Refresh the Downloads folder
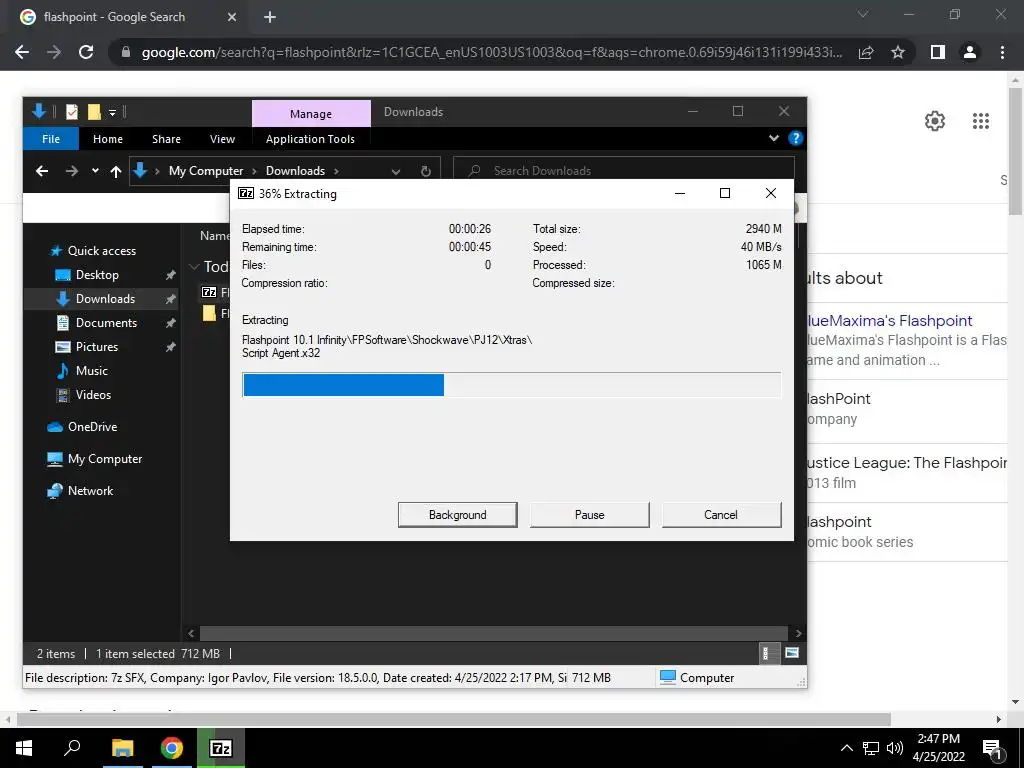1024x768 pixels. (426, 171)
